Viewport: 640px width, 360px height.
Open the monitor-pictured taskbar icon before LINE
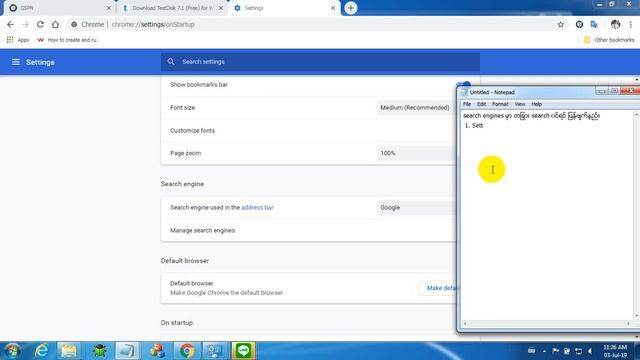tap(215, 351)
